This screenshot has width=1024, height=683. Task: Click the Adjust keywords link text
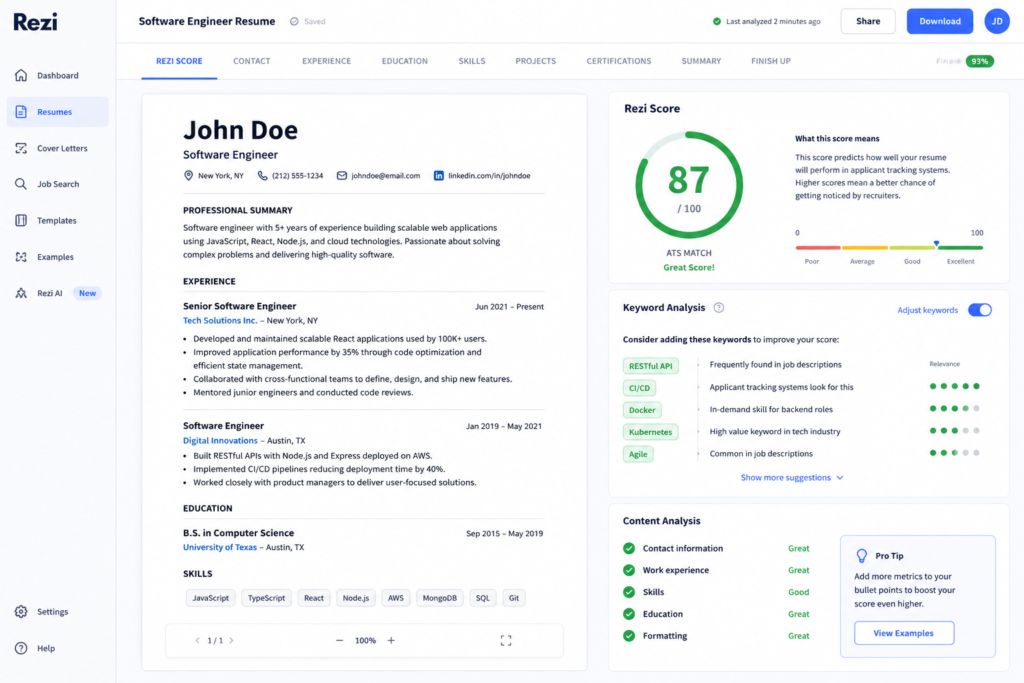point(927,310)
